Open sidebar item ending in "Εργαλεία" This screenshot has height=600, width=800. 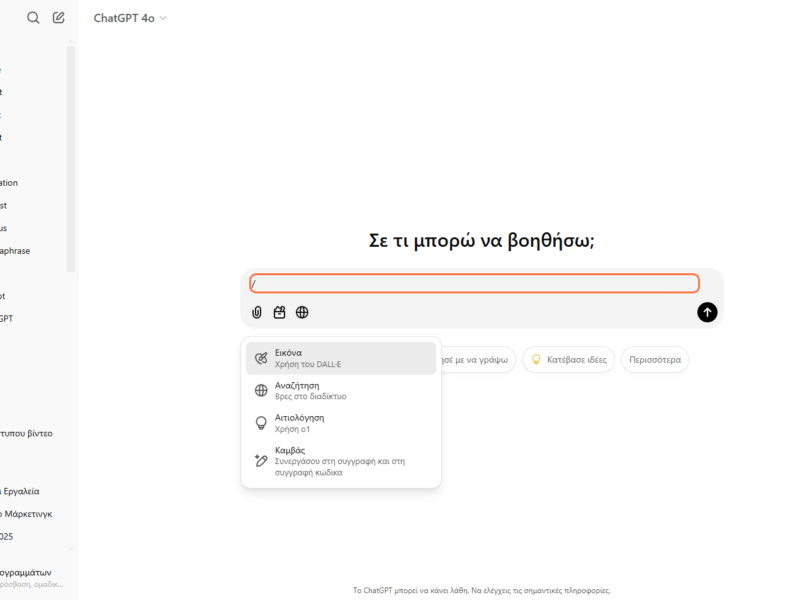(x=20, y=491)
